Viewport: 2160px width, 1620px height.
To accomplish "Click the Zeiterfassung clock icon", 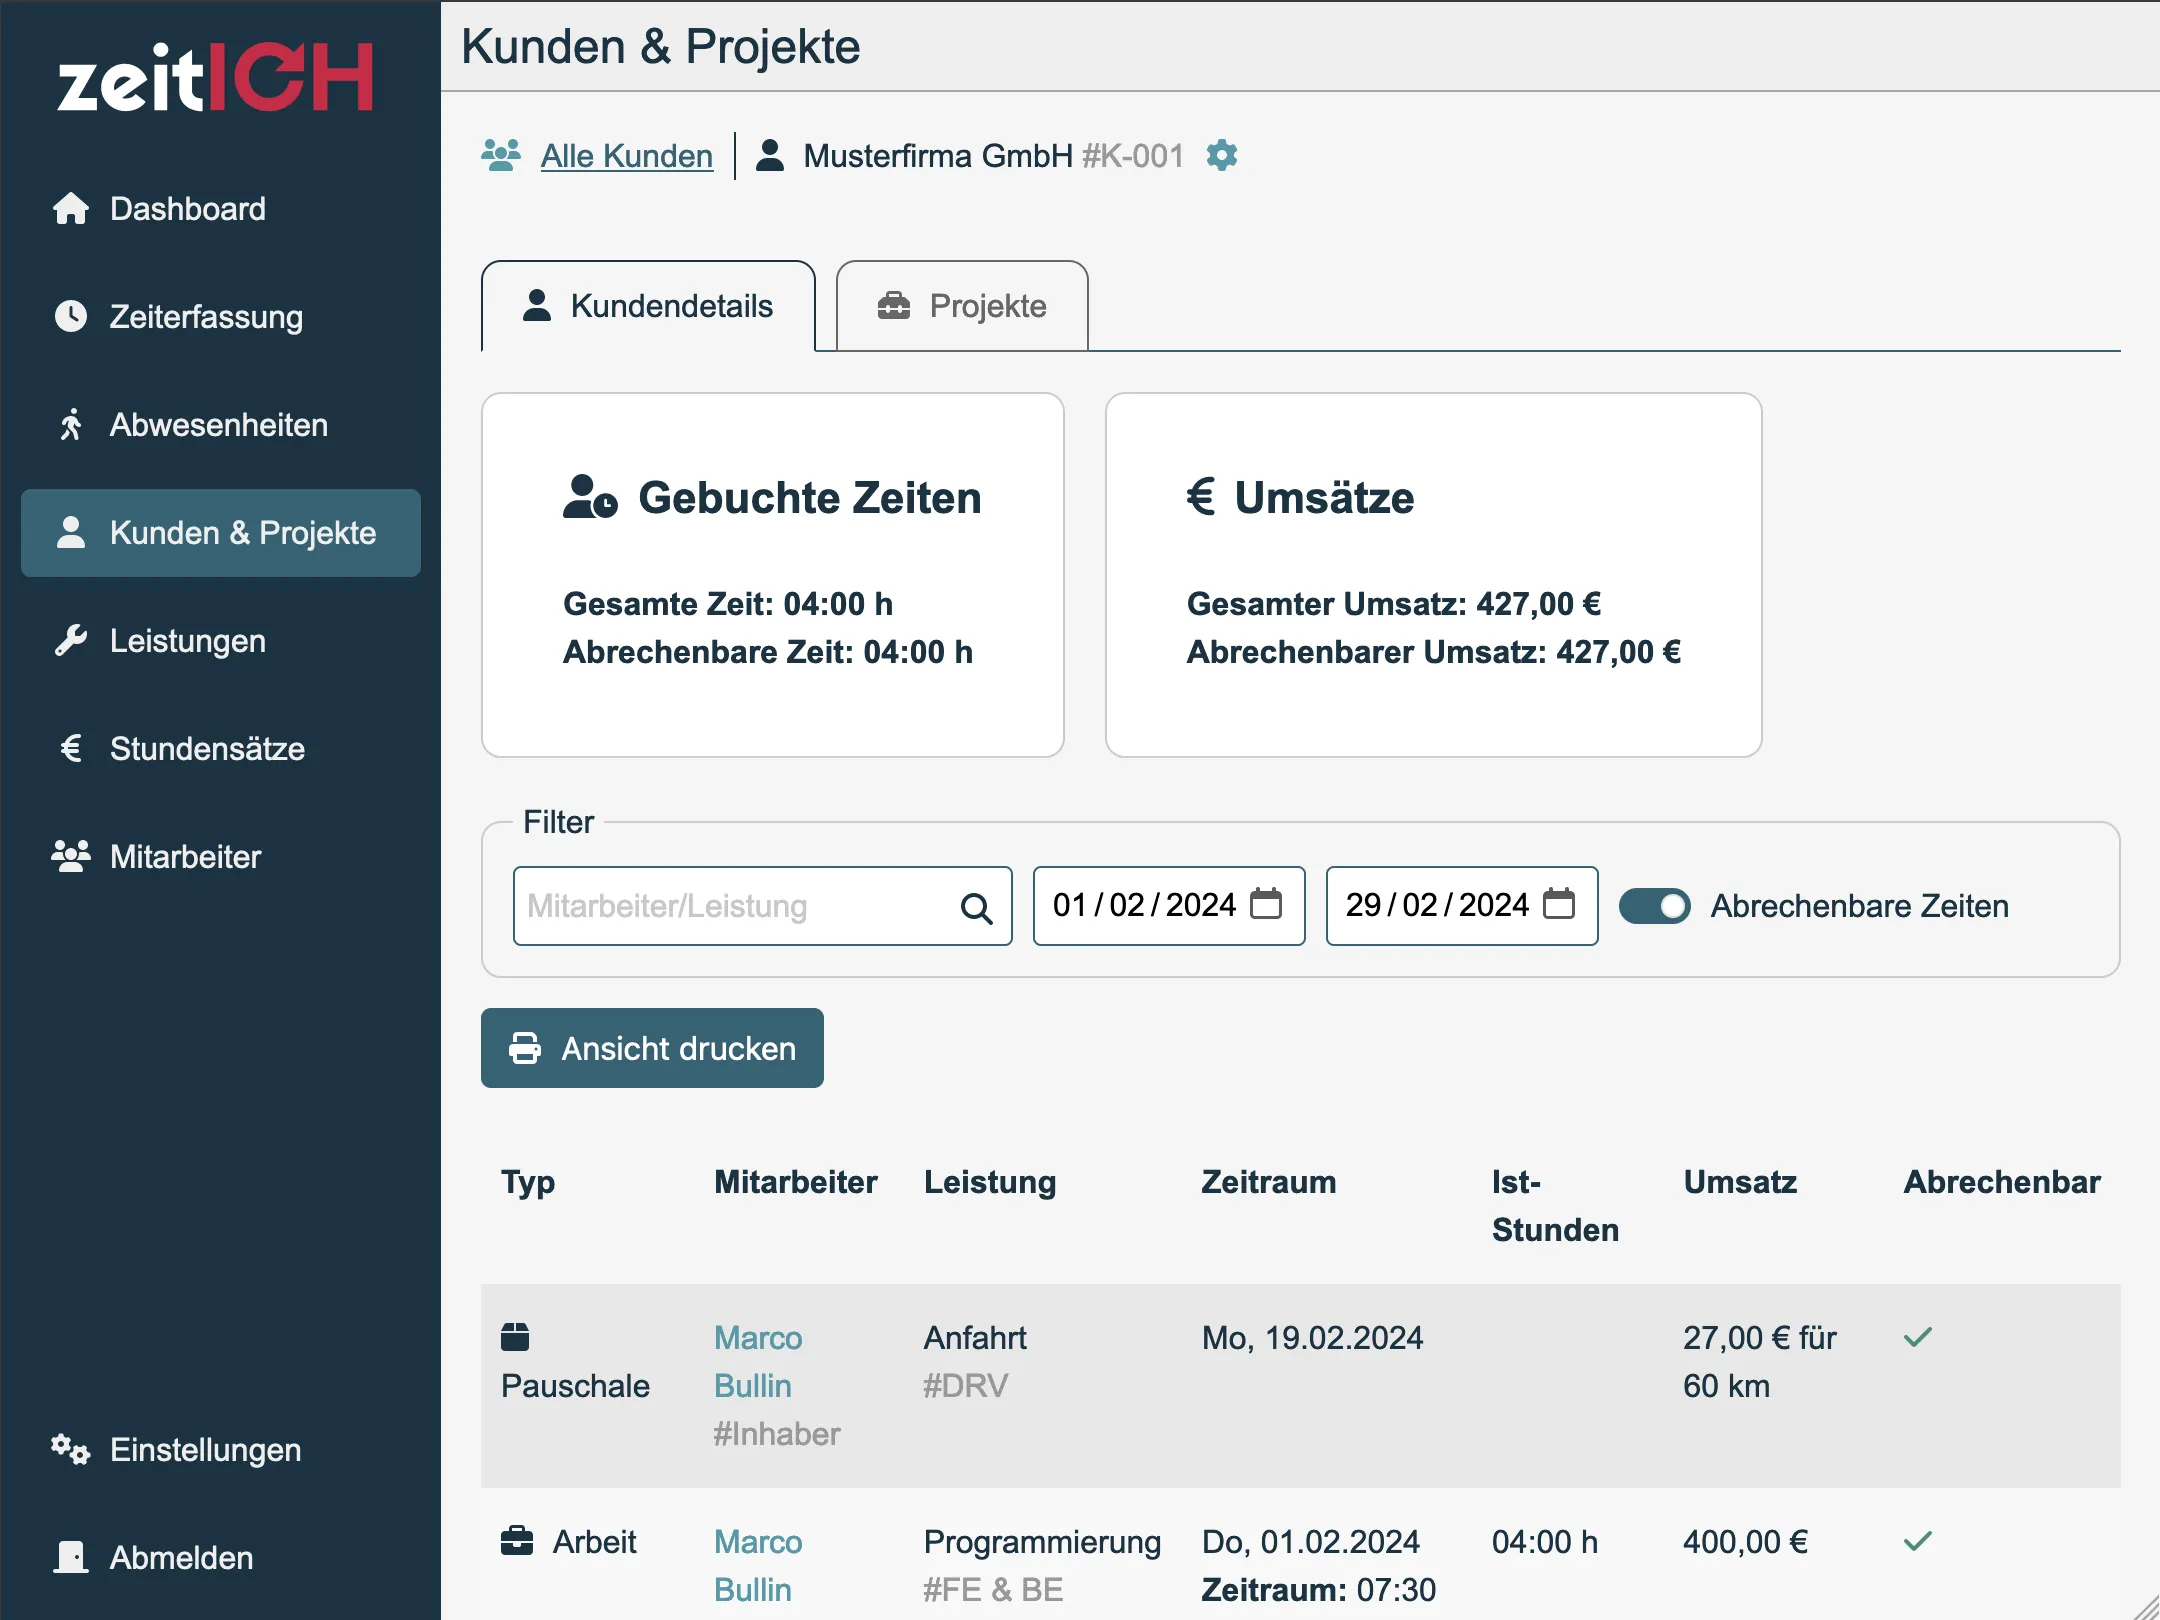I will 71,316.
